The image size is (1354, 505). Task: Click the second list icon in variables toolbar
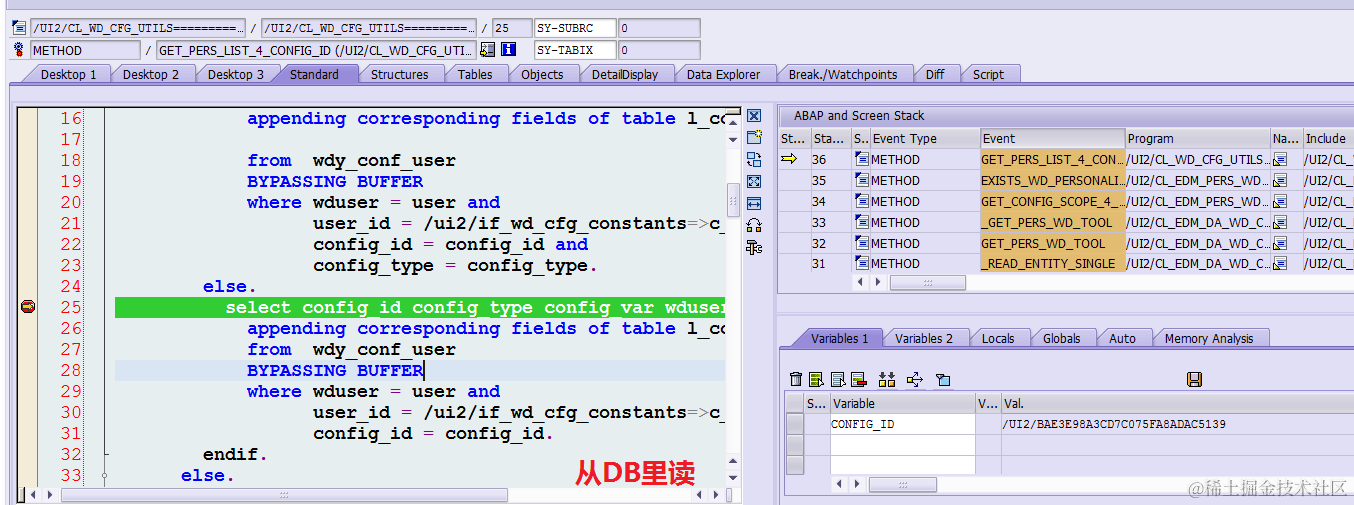pos(838,379)
